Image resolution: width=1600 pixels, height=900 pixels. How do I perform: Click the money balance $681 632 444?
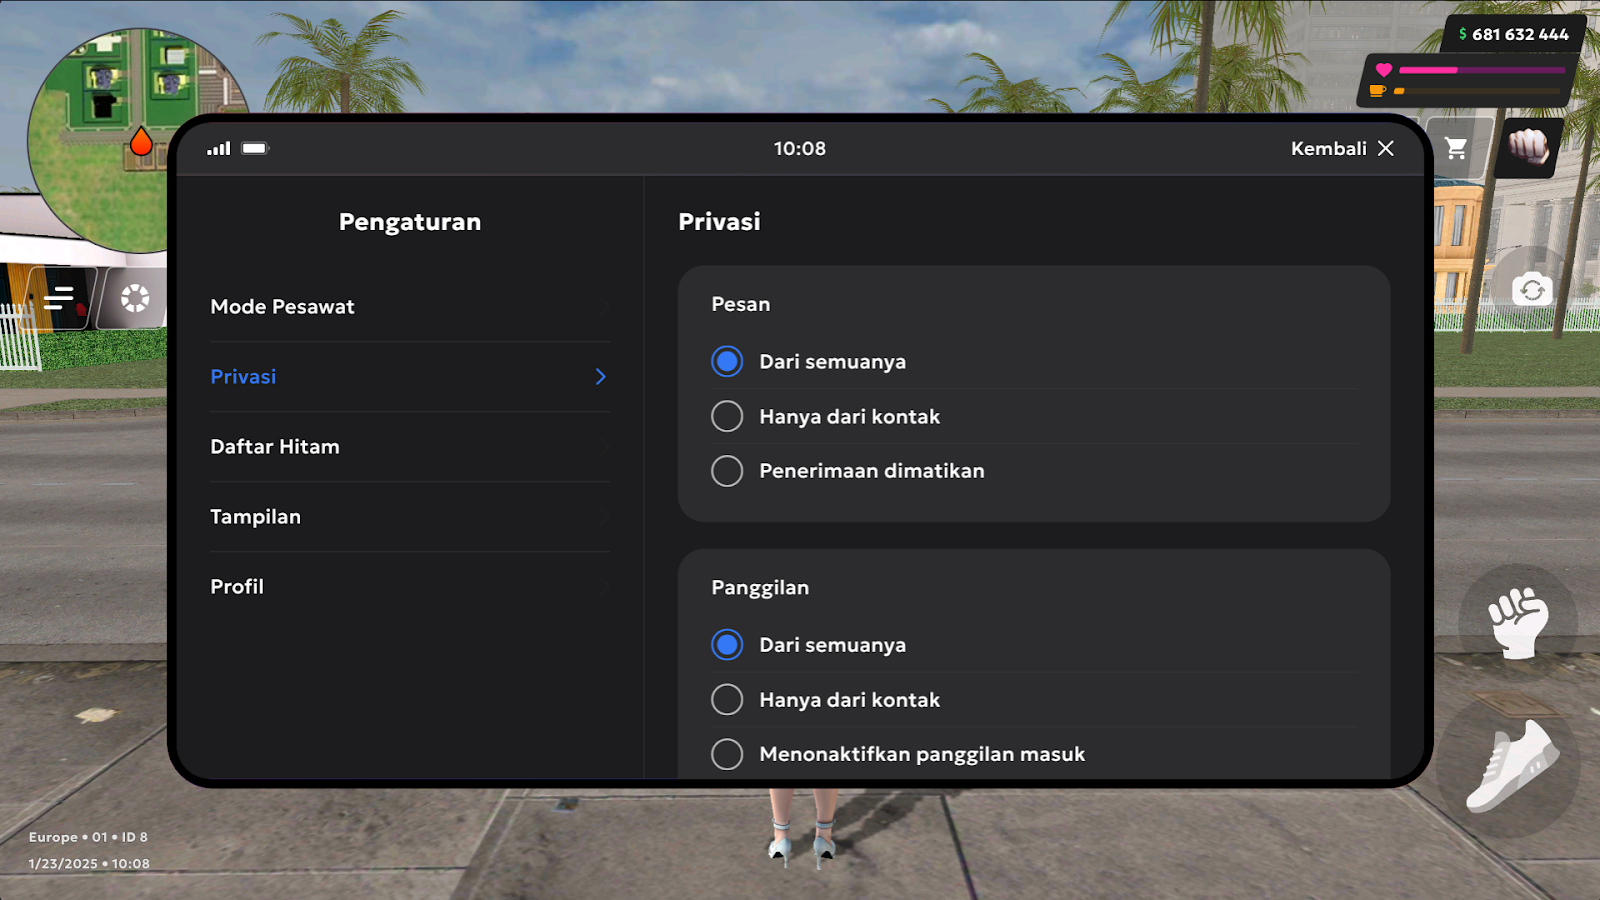point(1514,34)
